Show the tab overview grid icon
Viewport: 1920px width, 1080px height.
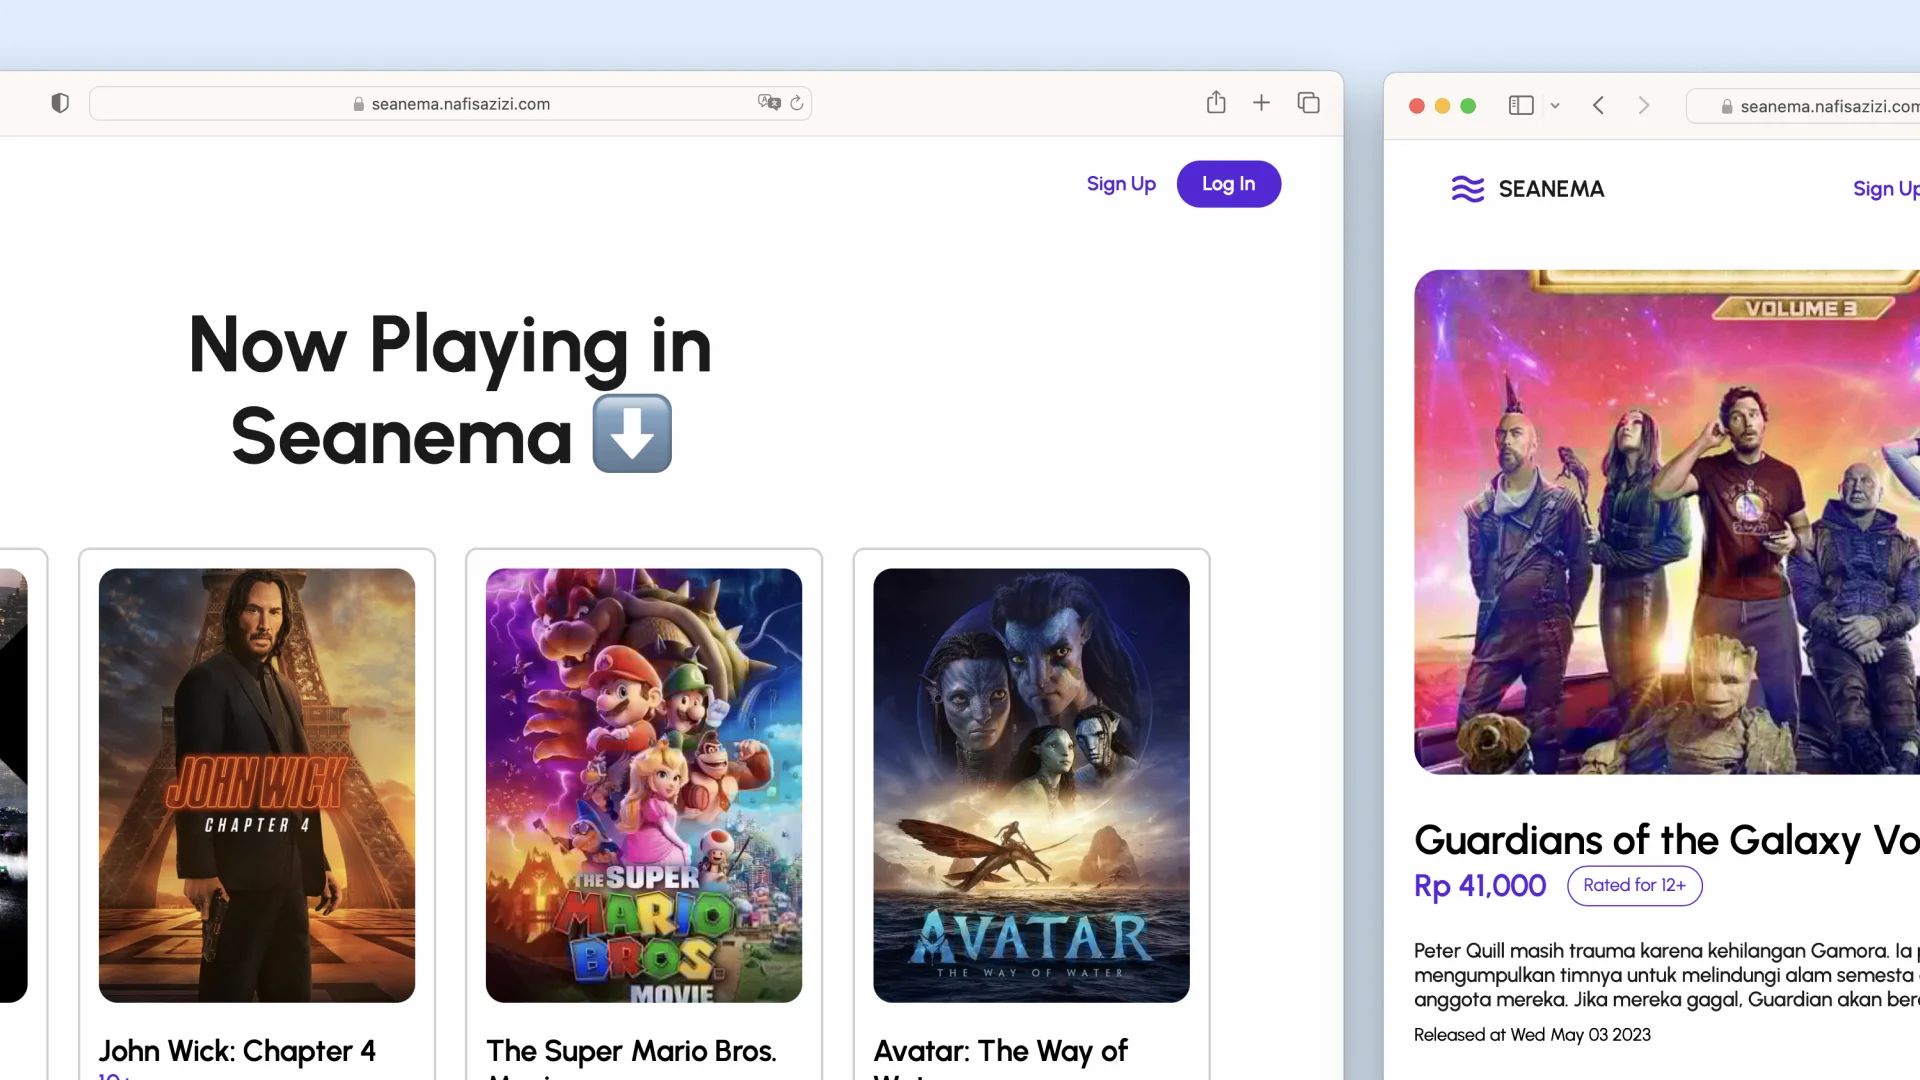pyautogui.click(x=1308, y=102)
